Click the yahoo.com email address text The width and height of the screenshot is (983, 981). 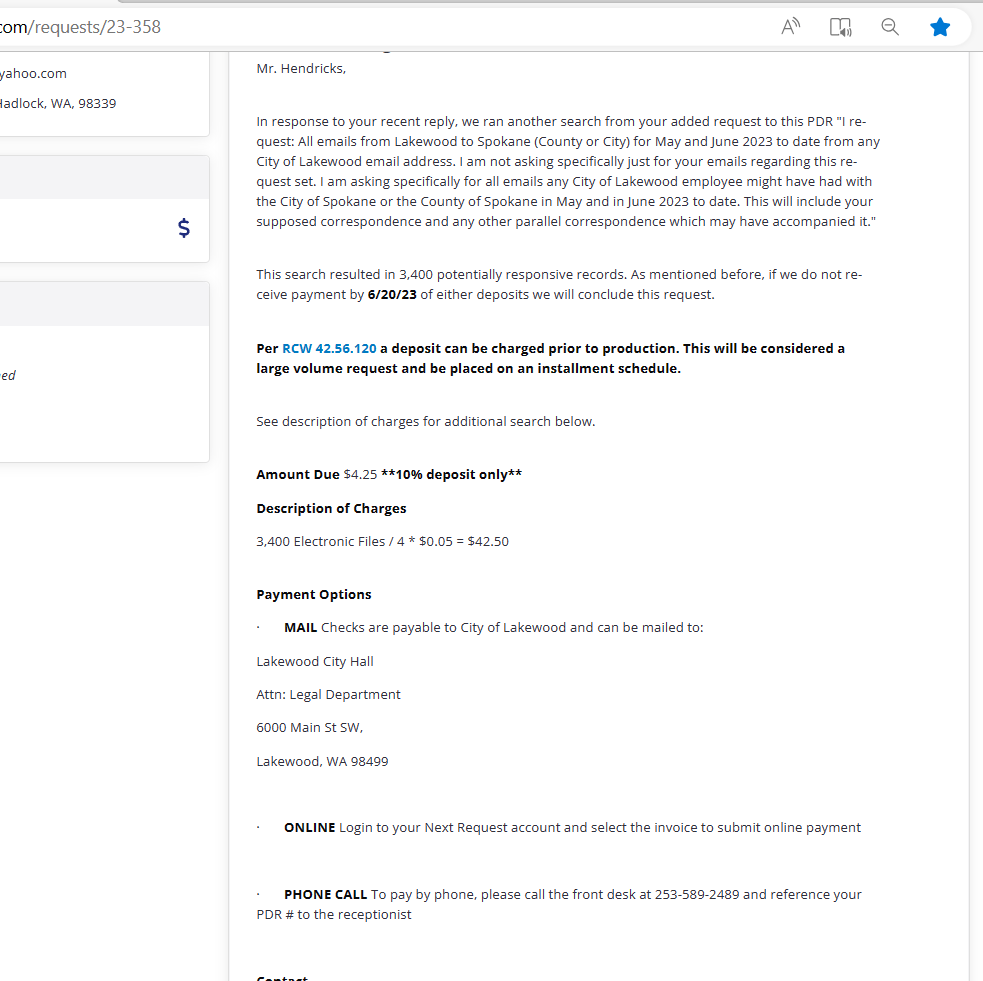pos(34,73)
